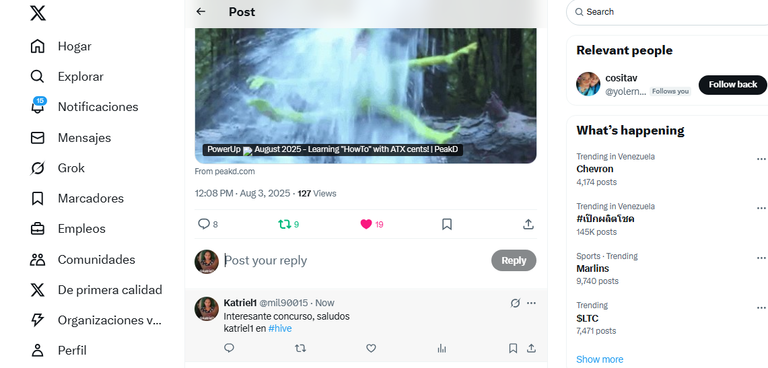Open Mensajes in the sidebar

point(84,138)
